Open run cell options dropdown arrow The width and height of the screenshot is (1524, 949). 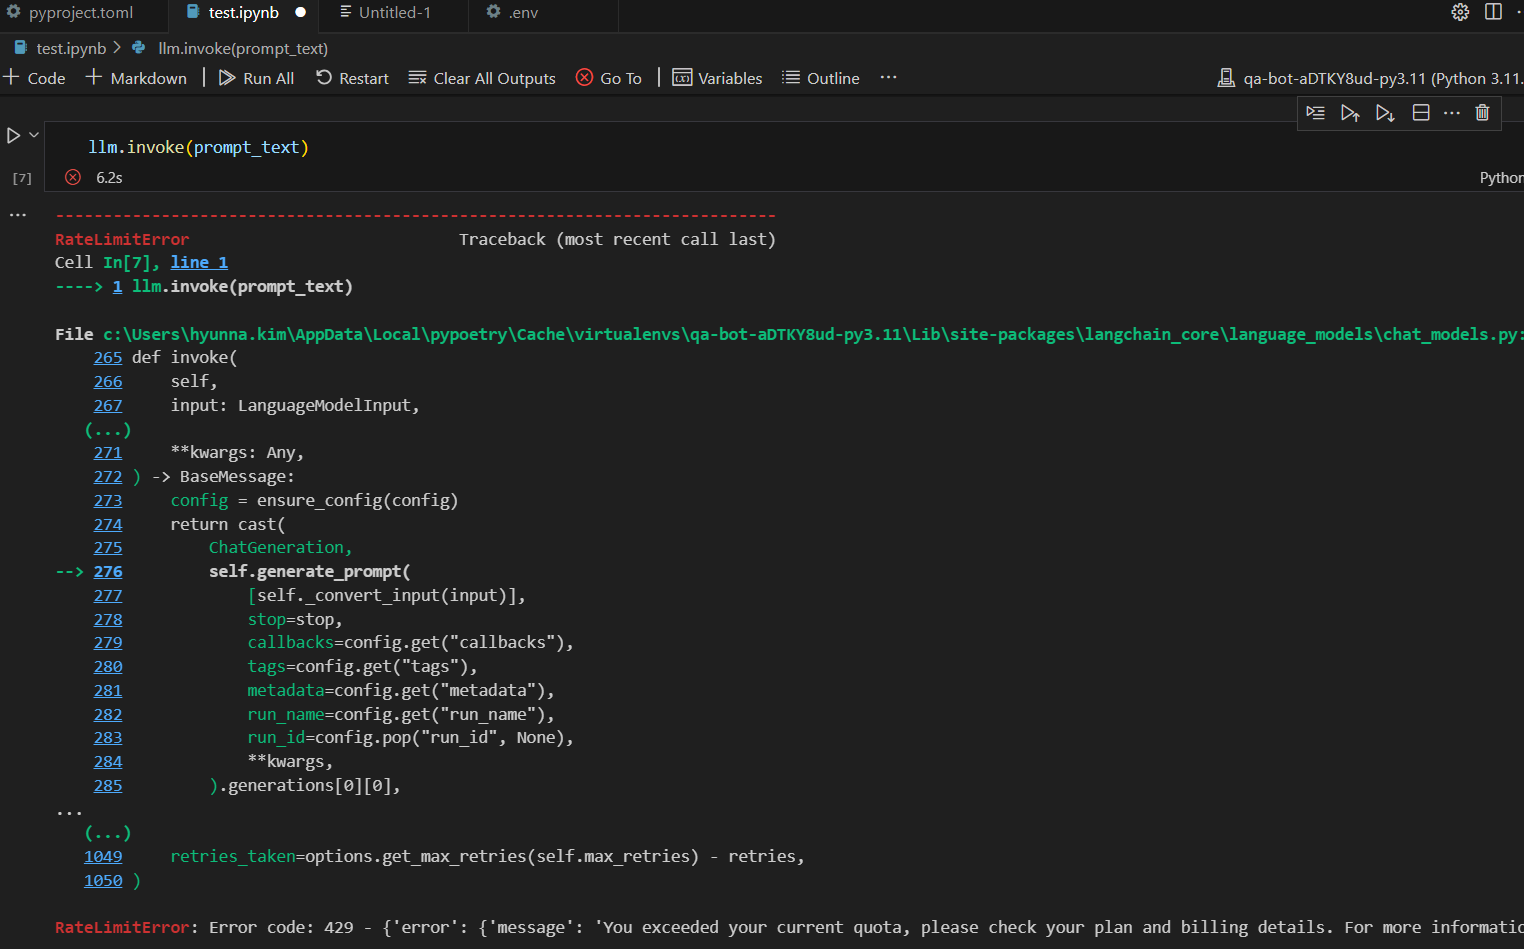pyautogui.click(x=34, y=134)
